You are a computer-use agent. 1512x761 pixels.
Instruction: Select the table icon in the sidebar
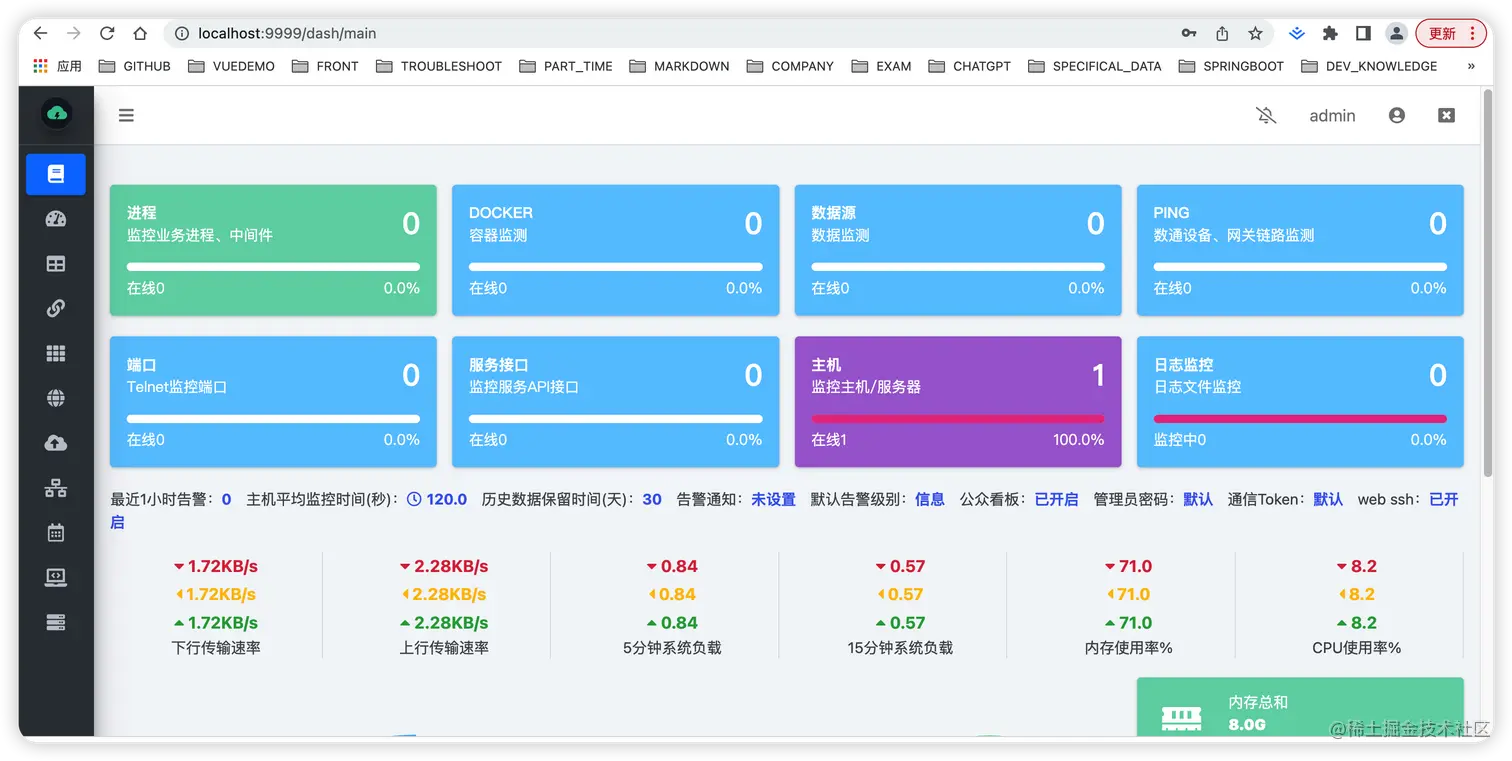[56, 264]
